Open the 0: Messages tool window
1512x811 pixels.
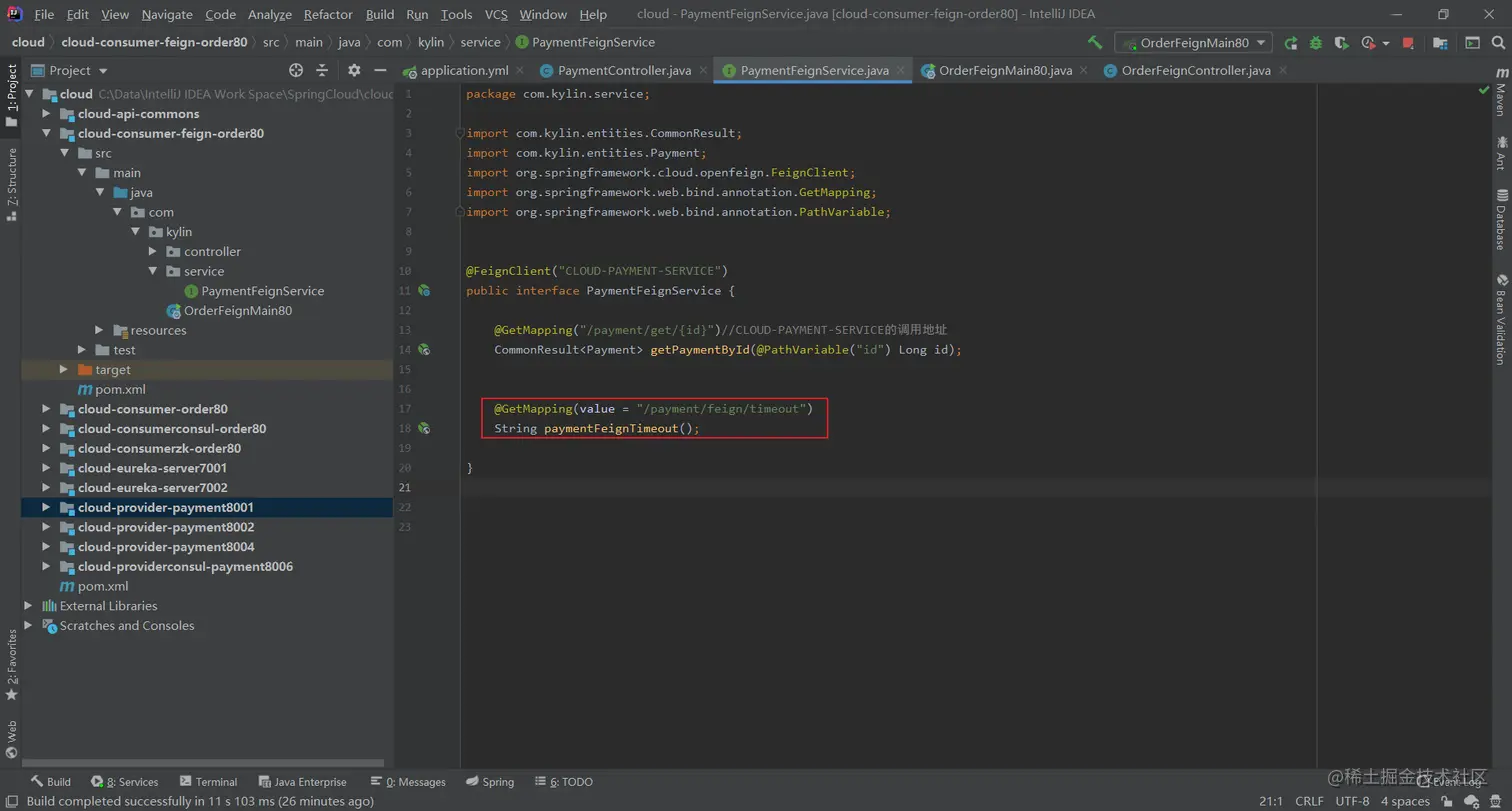[407, 782]
